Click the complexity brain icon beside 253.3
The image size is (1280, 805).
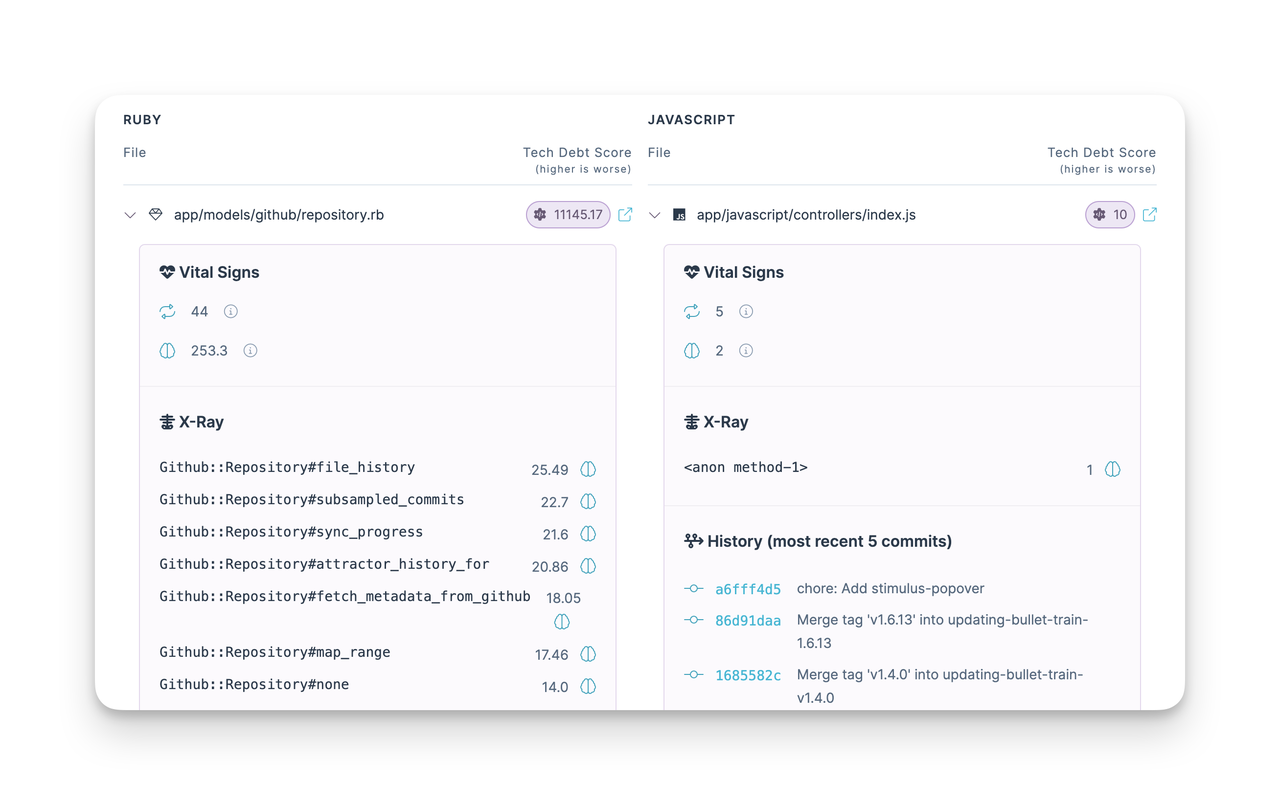coord(167,351)
